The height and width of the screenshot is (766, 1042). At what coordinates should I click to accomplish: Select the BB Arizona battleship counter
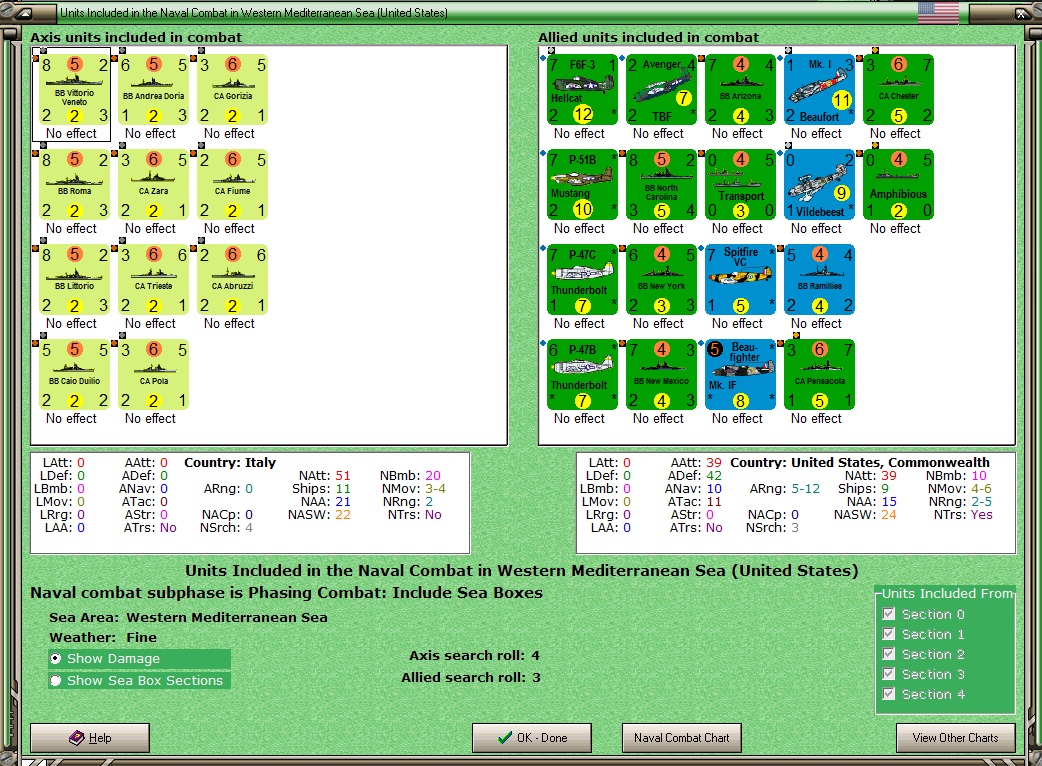click(x=740, y=90)
